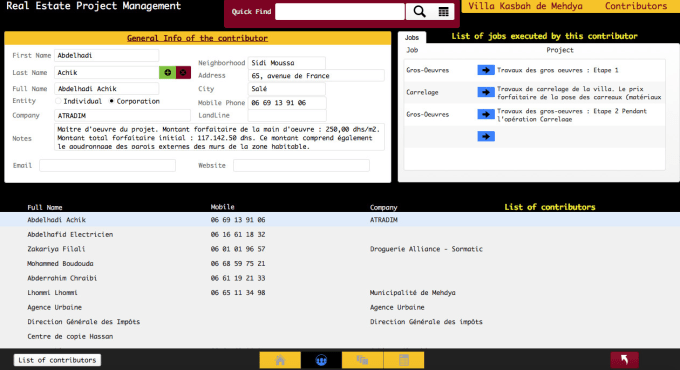
Task: Click the List of contributors button
Action: [x=57, y=360]
